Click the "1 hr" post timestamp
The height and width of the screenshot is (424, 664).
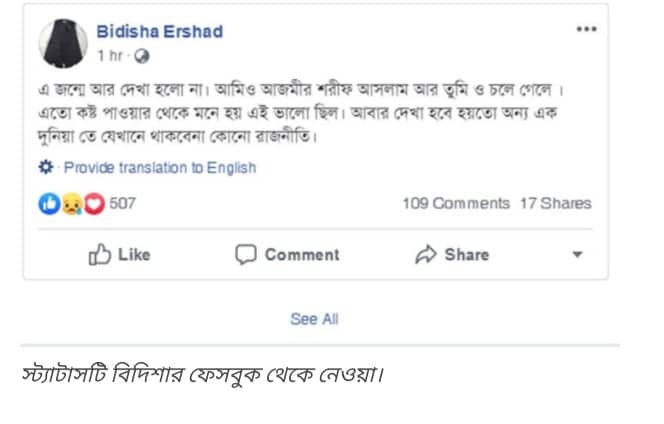pos(111,56)
